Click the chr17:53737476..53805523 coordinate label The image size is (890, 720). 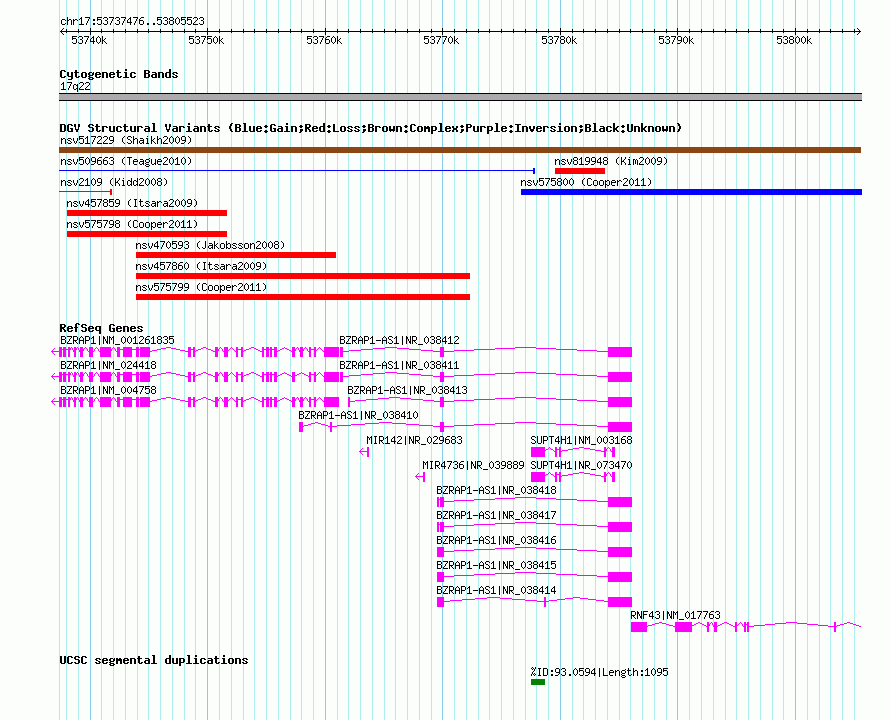tap(132, 21)
